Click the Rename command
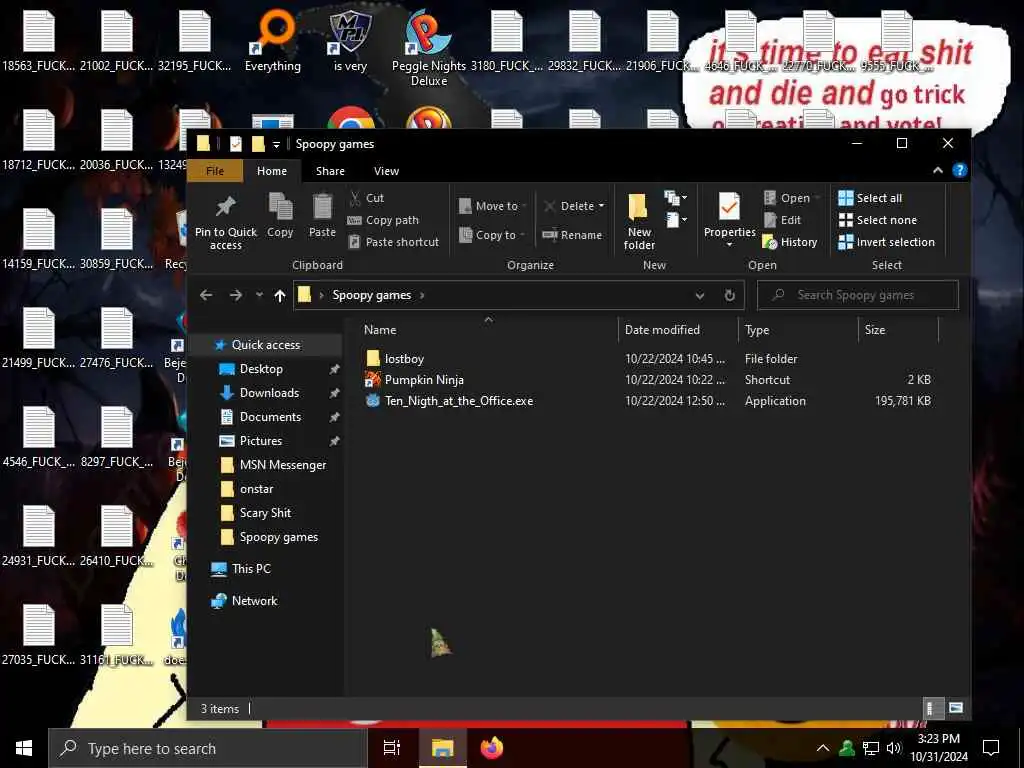 [x=572, y=235]
